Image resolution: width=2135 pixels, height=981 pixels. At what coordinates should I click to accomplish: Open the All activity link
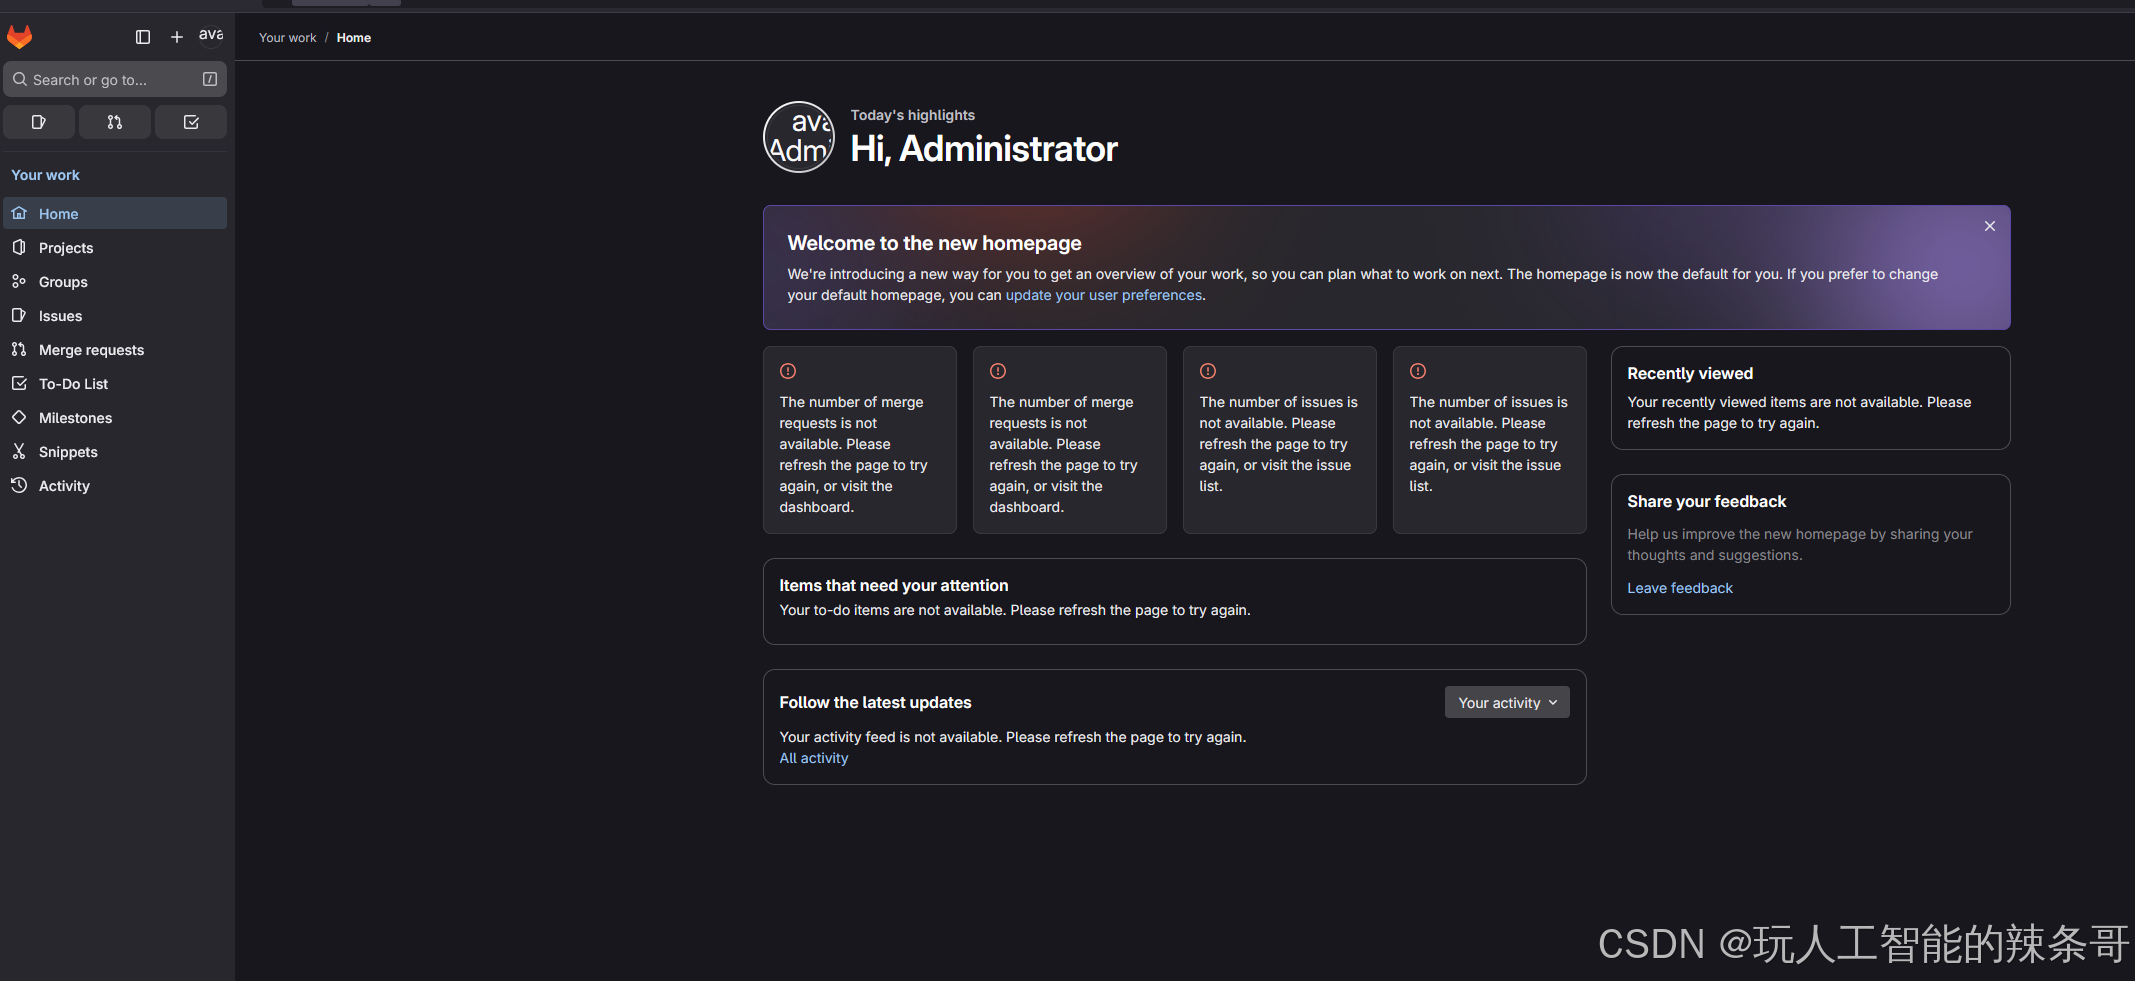click(814, 758)
